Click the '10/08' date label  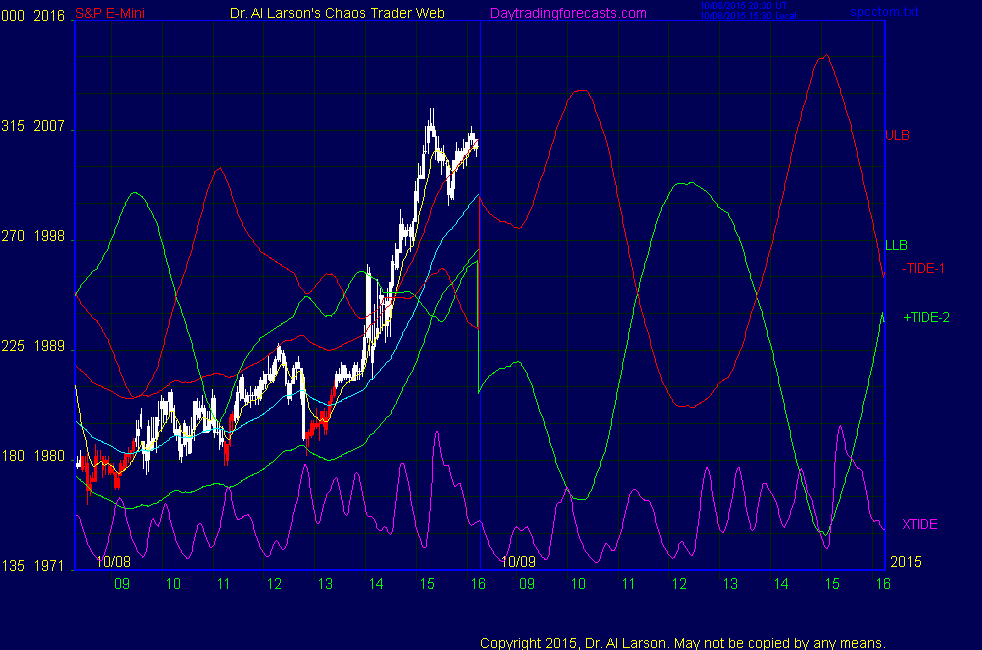(113, 561)
